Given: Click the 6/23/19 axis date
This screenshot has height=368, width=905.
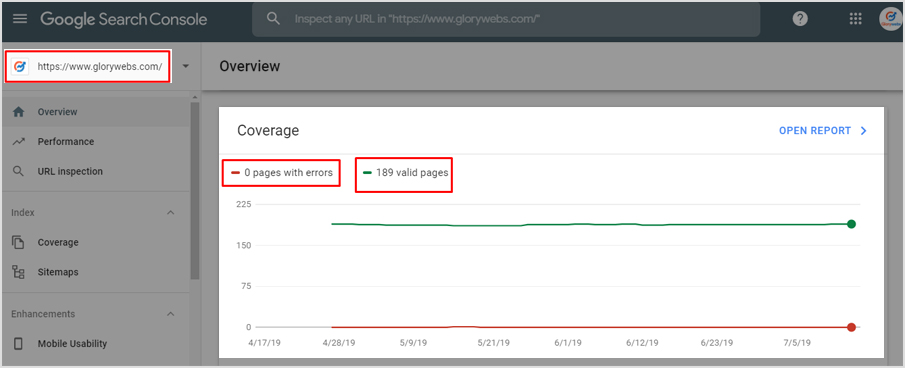Looking at the screenshot, I should pyautogui.click(x=717, y=343).
